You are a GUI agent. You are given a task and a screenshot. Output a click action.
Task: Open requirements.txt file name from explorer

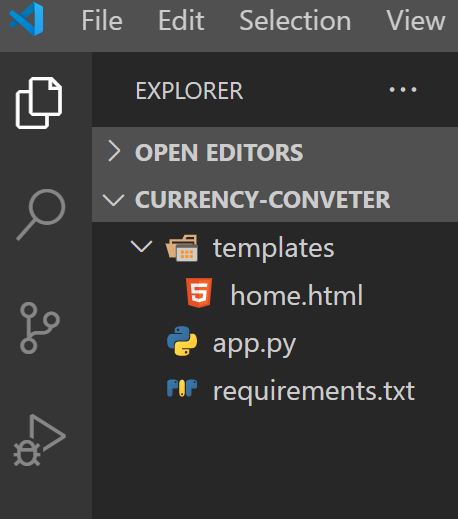tap(314, 391)
